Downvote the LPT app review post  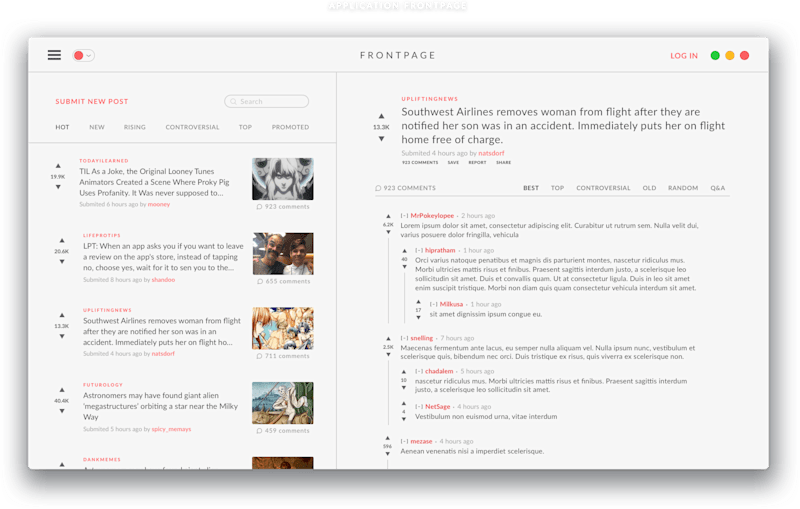coord(62,262)
